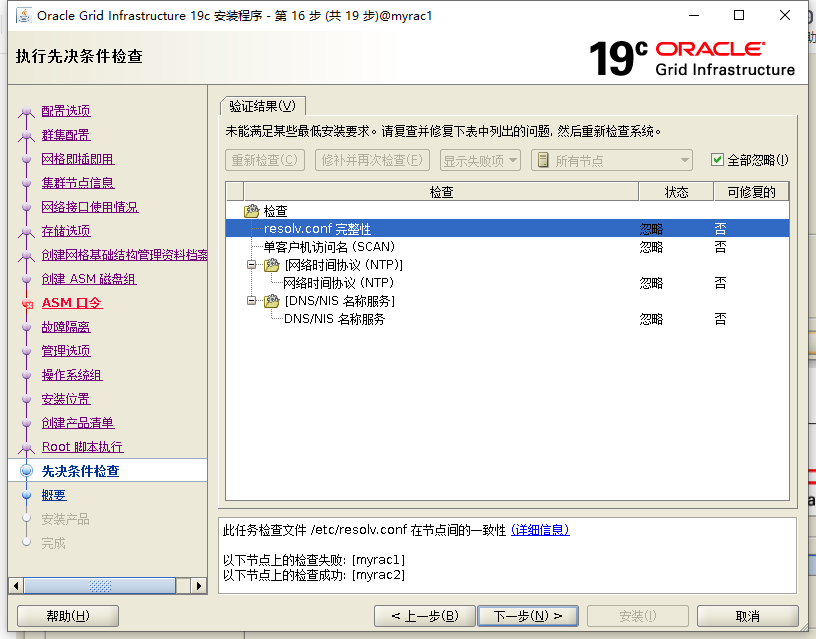Click the 可修复的 column header
This screenshot has width=816, height=639.
(x=751, y=192)
